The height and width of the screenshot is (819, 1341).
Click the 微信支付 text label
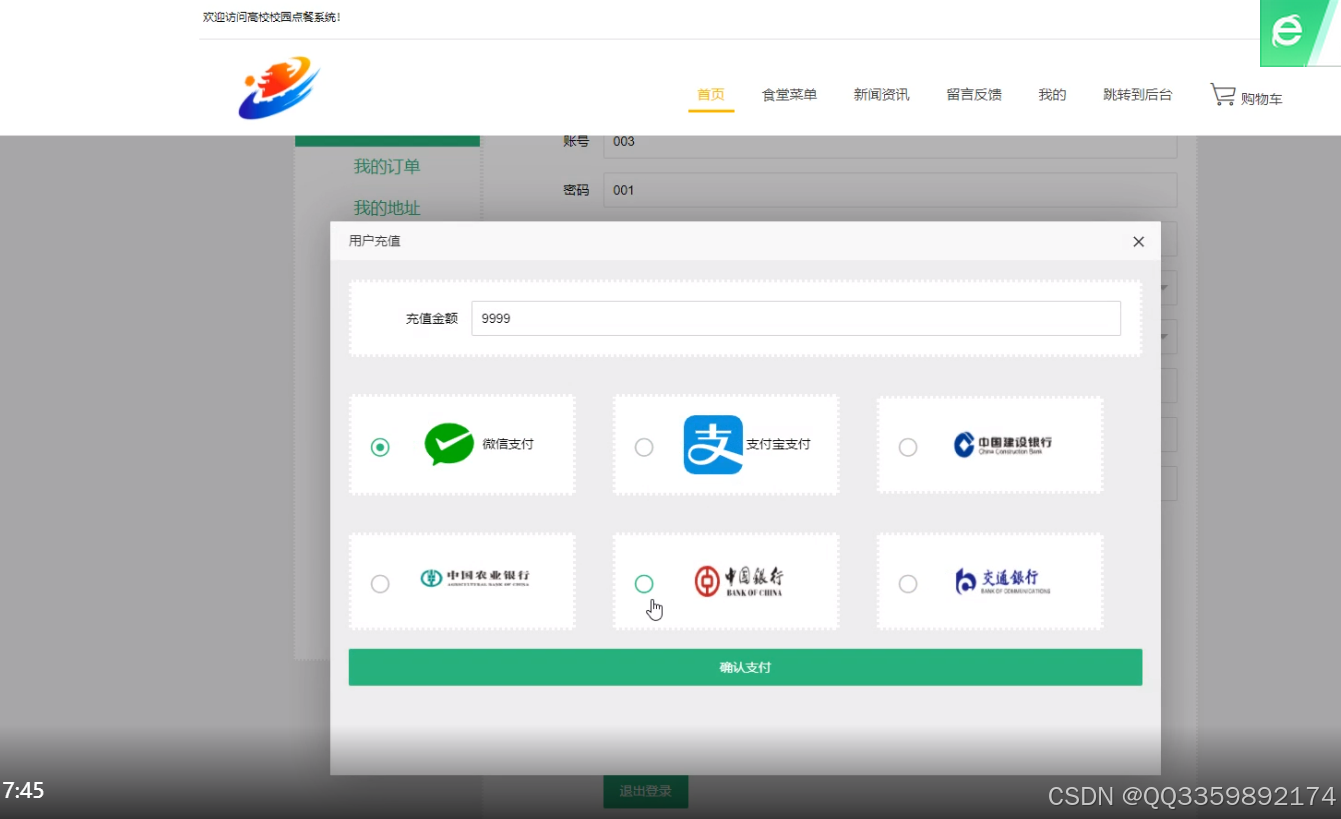(508, 444)
